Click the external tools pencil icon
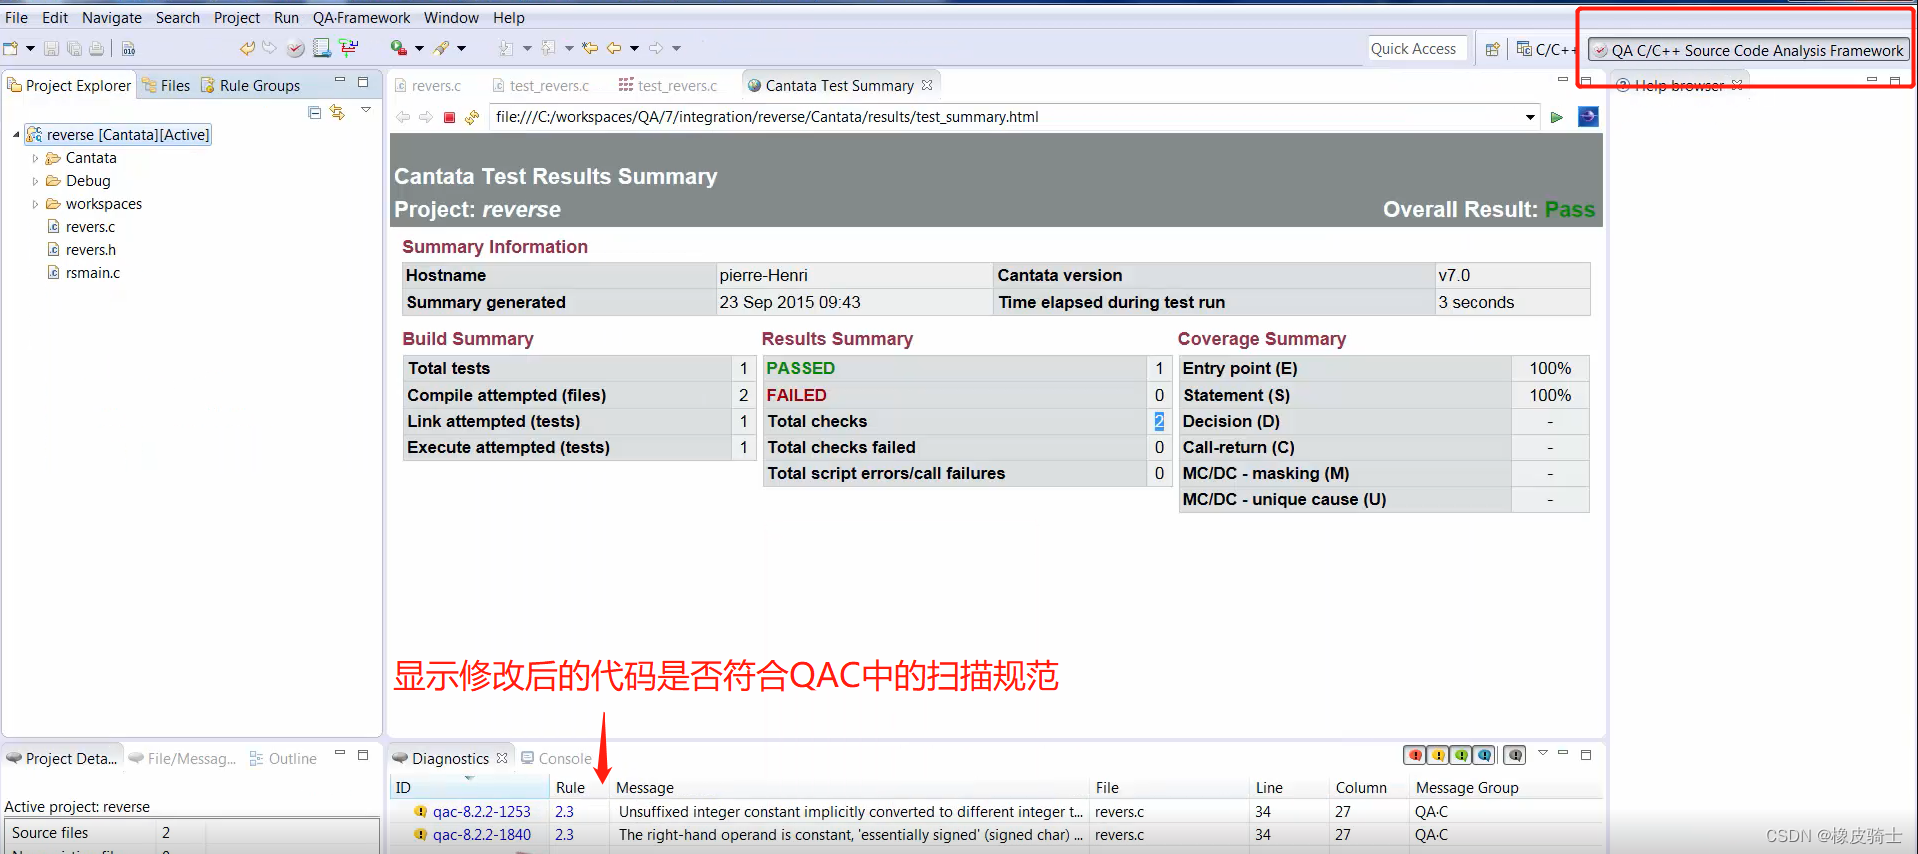This screenshot has width=1918, height=854. [441, 48]
